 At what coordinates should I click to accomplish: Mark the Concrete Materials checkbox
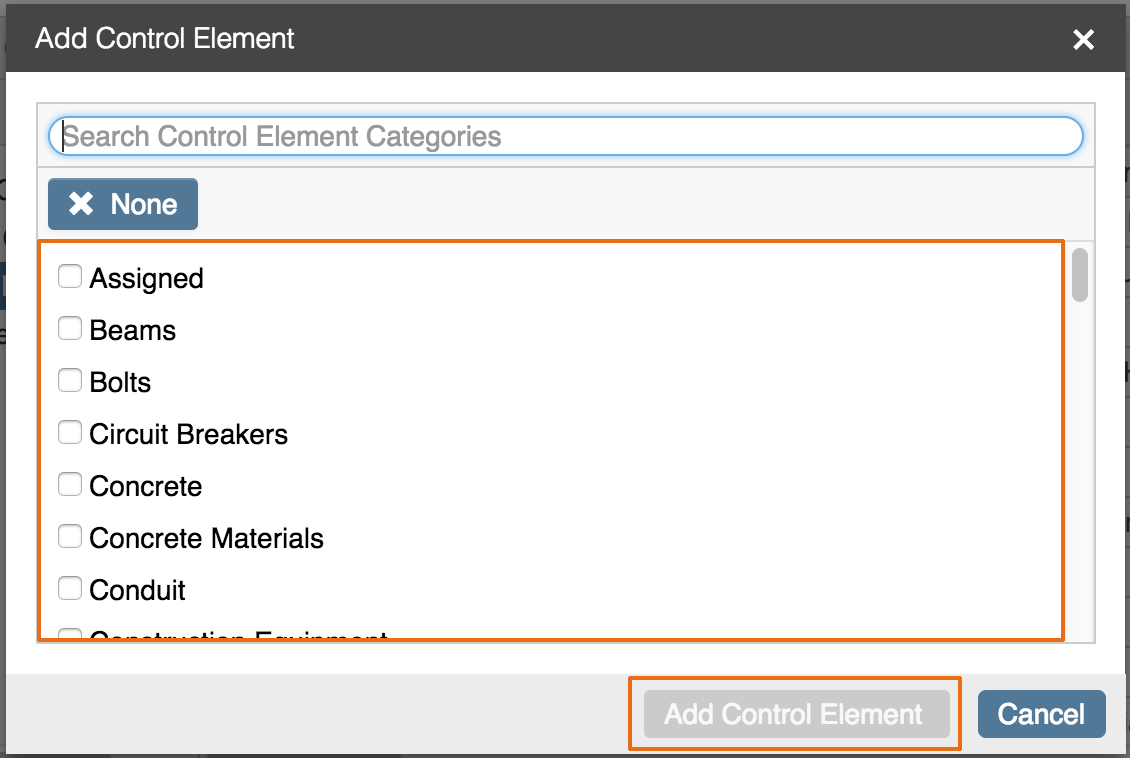pyautogui.click(x=70, y=536)
